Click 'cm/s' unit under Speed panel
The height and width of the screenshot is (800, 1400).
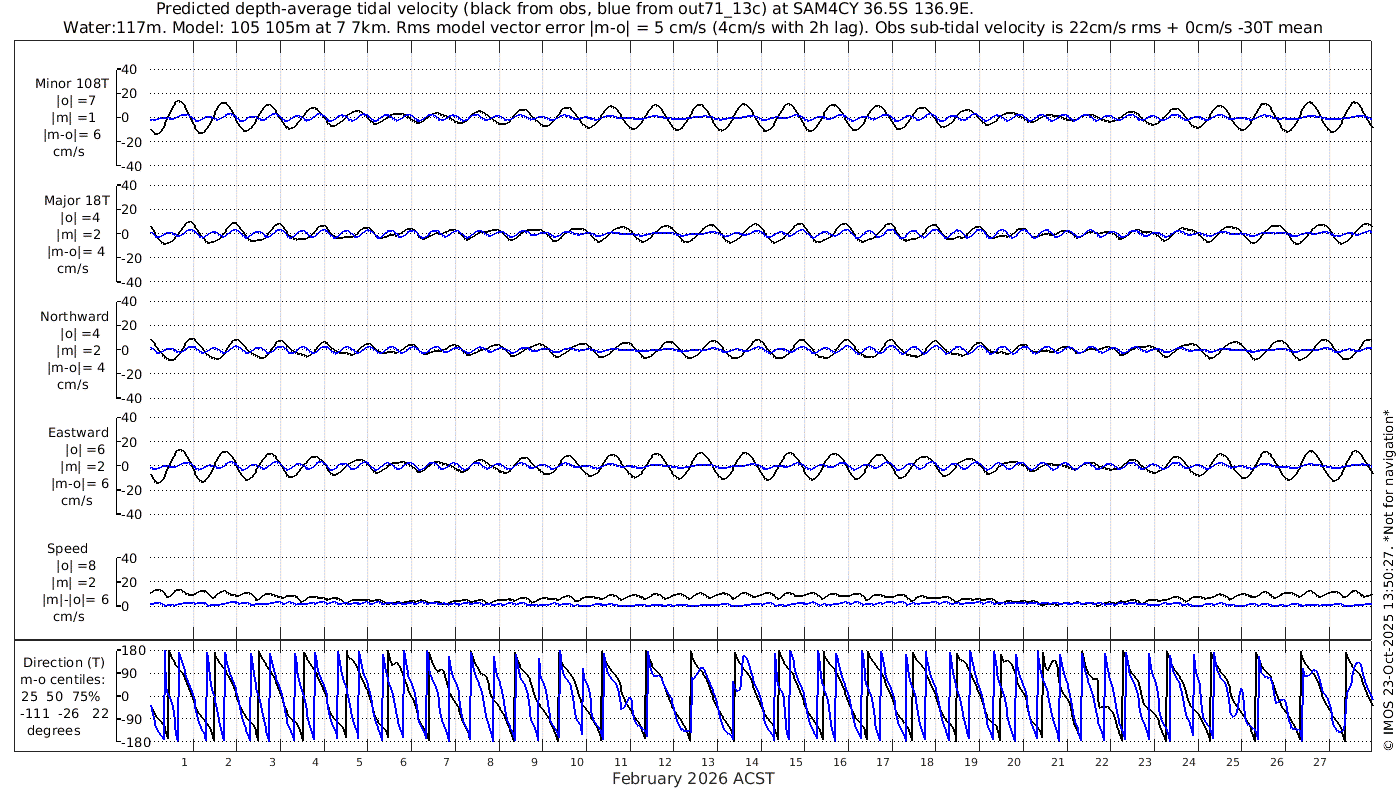[70, 616]
